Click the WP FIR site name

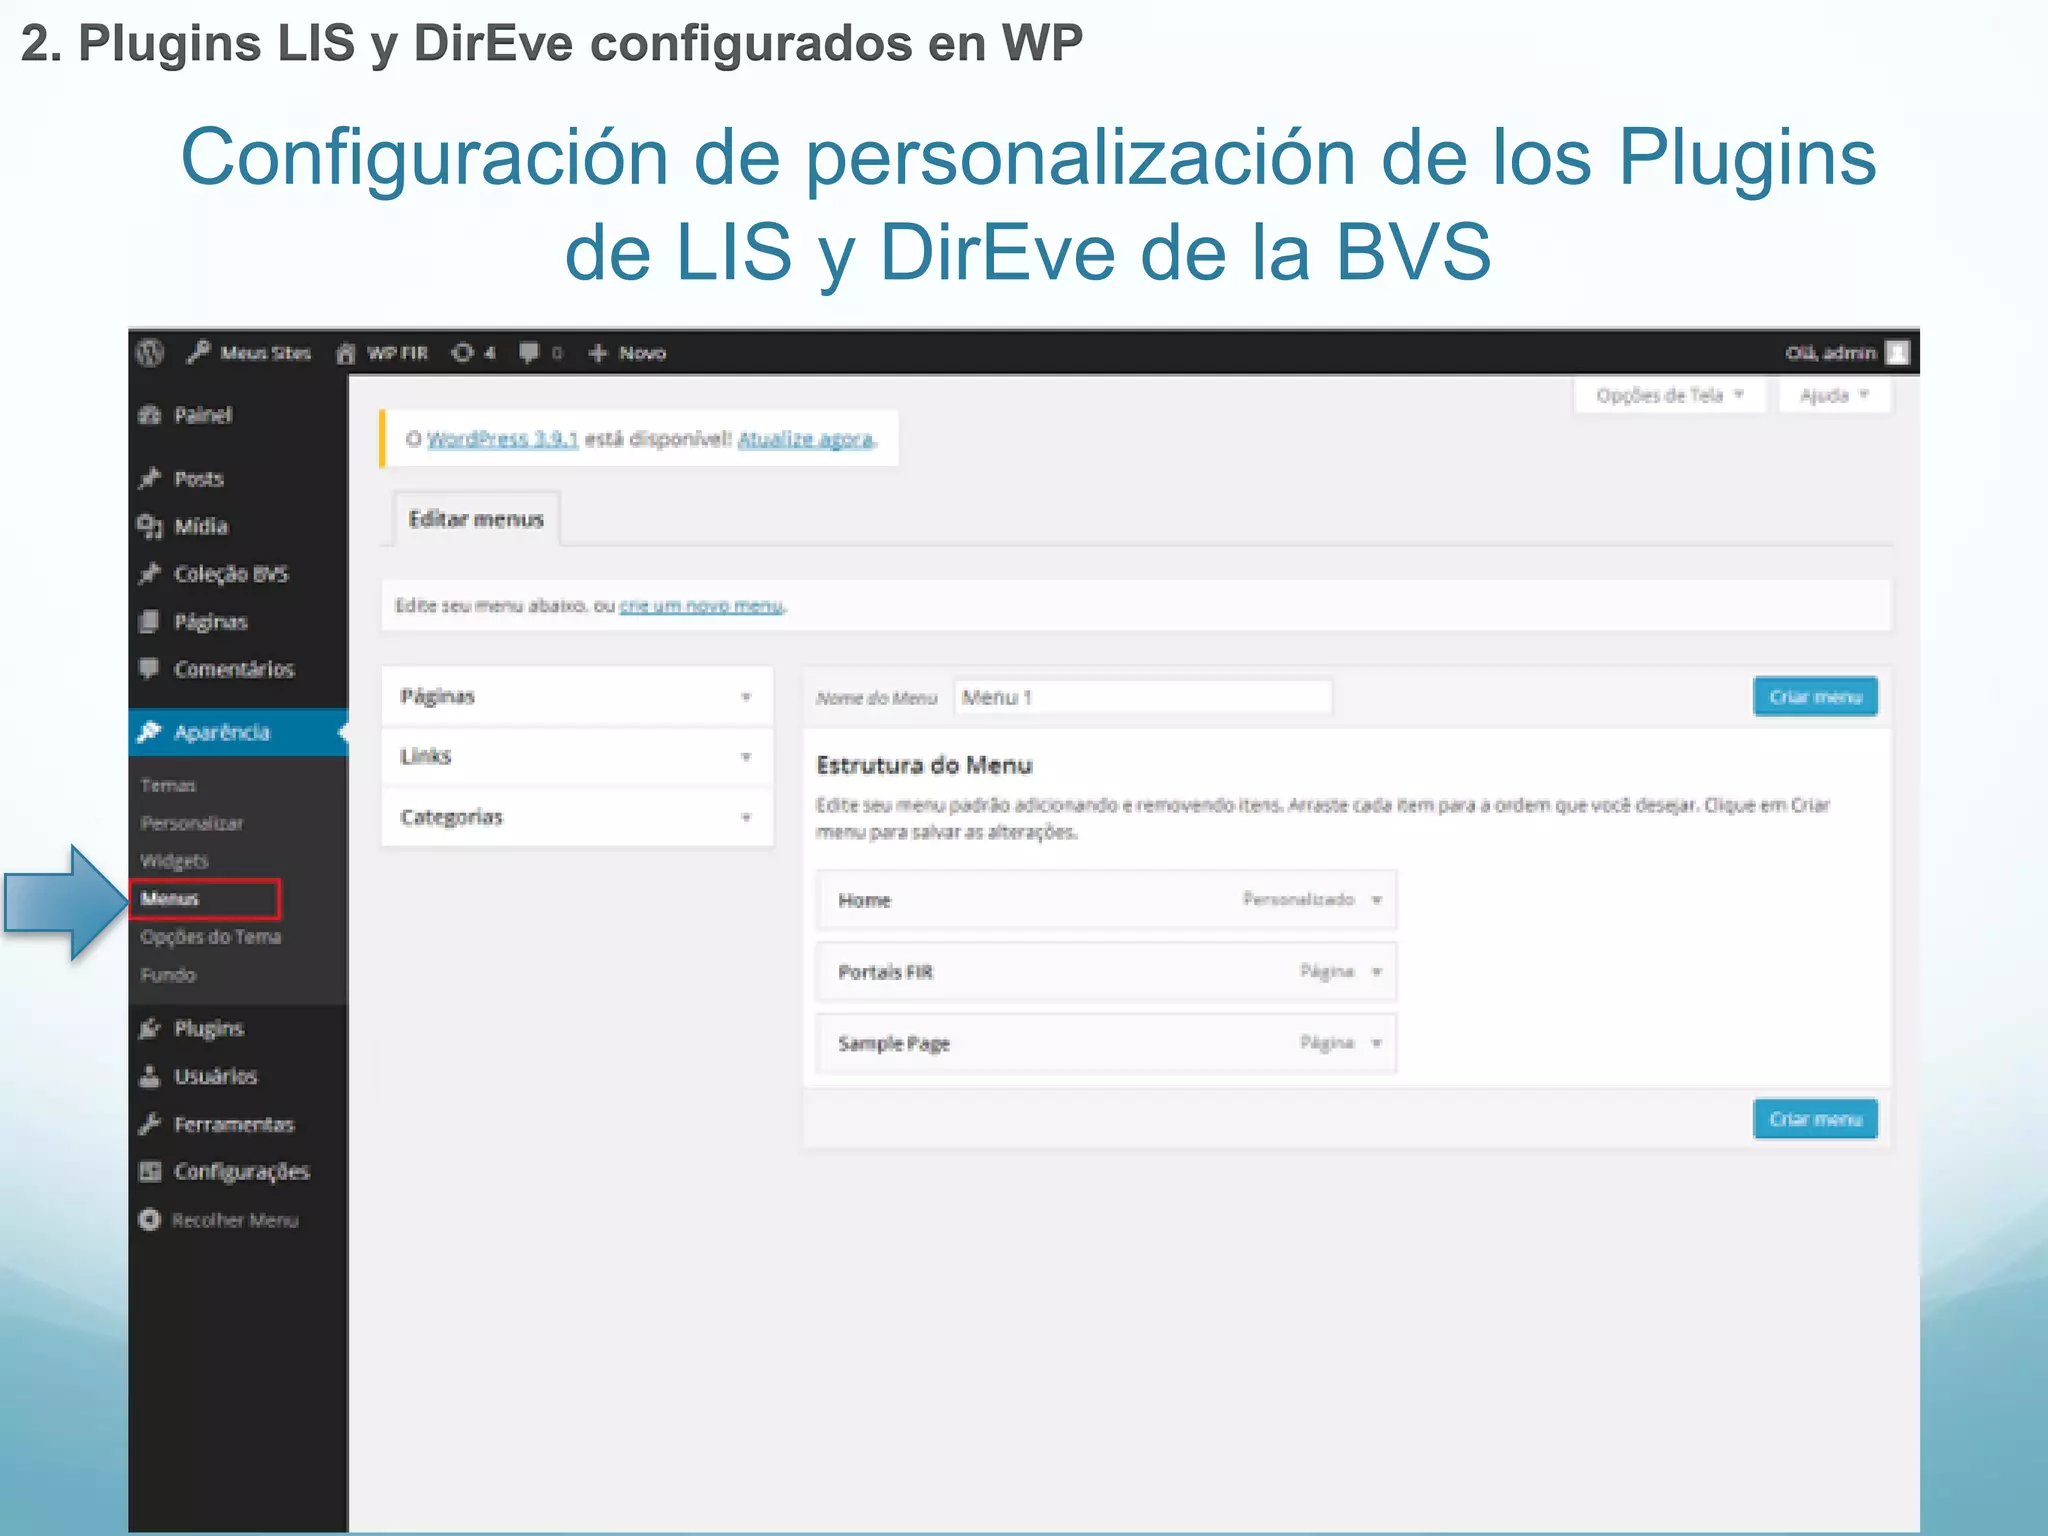coord(397,353)
